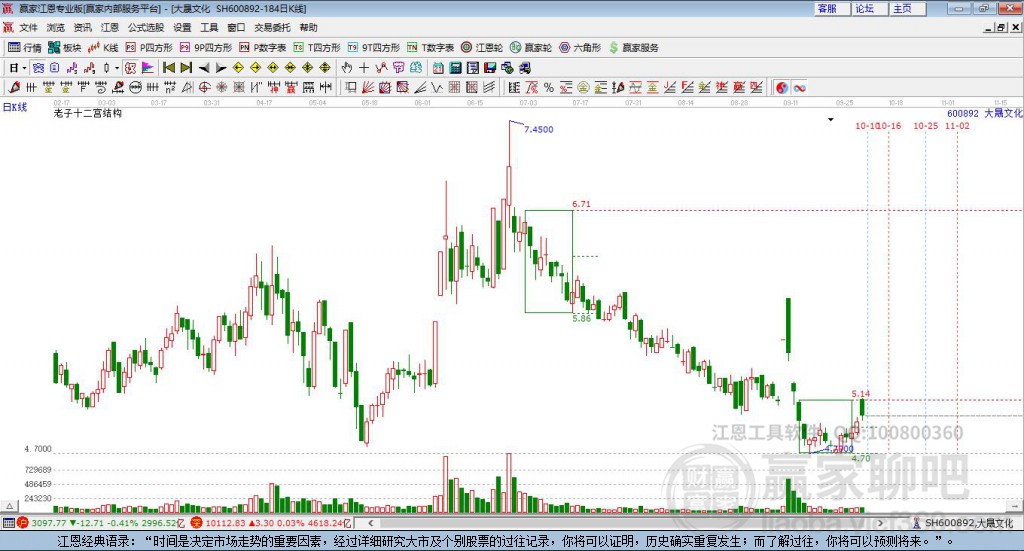Toggle the red chart-overlay button beside flag
The height and width of the screenshot is (551, 1024).
pyautogui.click(x=131, y=68)
